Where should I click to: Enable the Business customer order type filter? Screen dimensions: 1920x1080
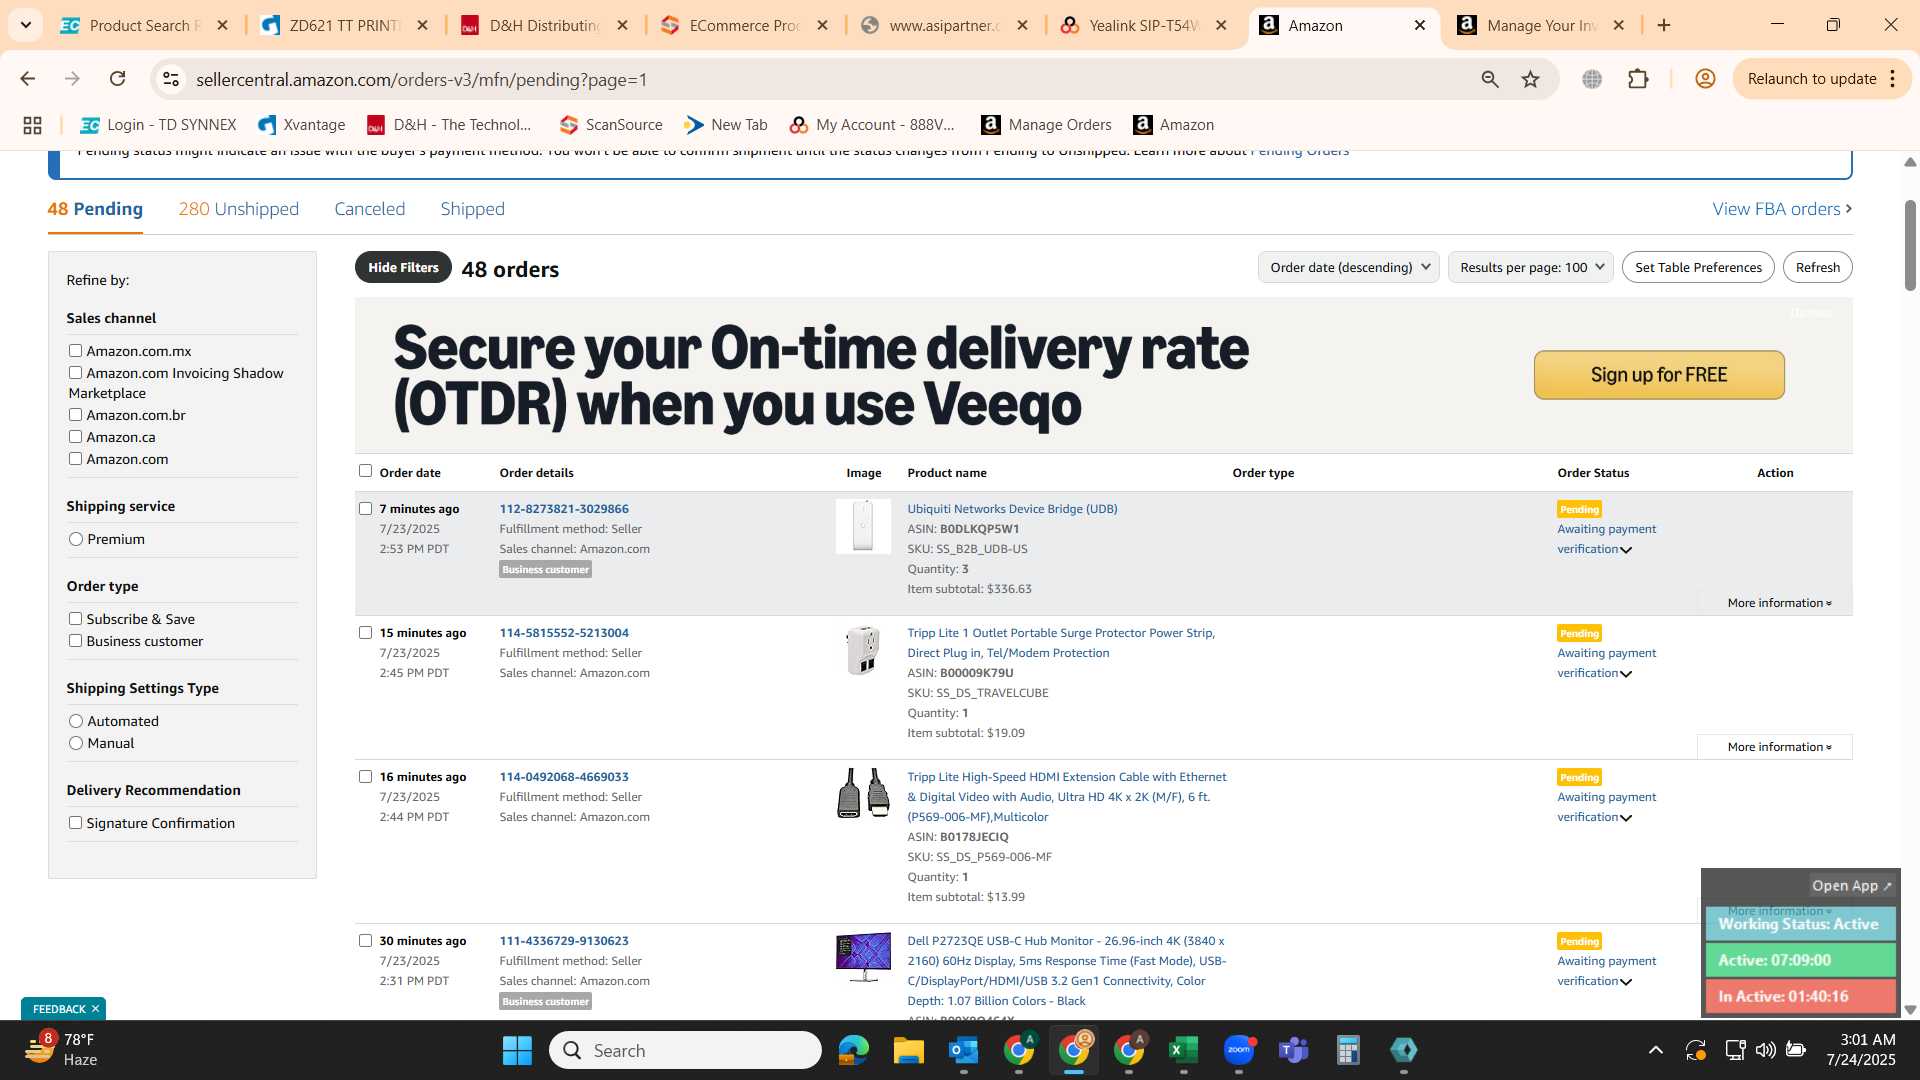point(75,640)
